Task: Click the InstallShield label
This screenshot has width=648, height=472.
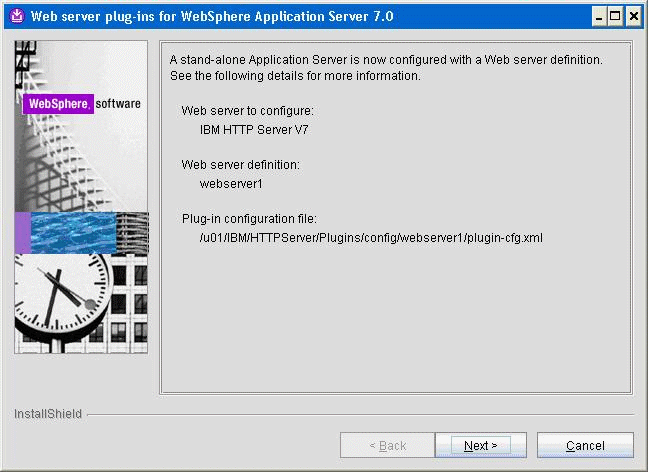Action: 48,414
